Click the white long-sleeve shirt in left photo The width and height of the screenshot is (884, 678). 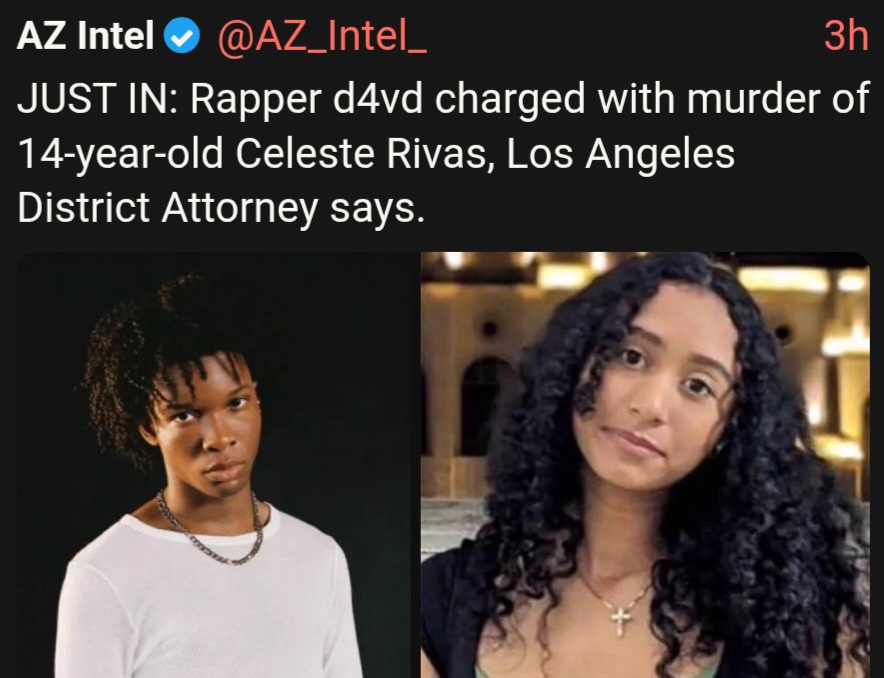click(207, 603)
